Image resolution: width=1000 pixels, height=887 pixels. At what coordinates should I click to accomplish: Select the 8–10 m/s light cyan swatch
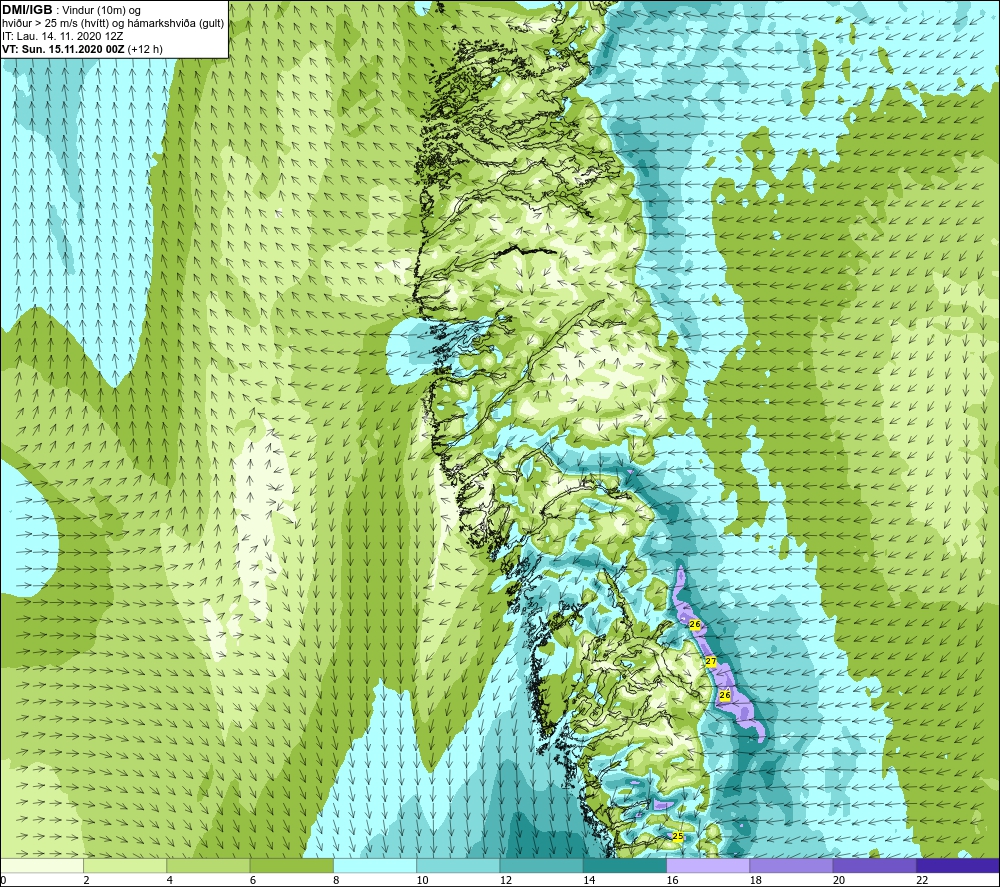click(x=375, y=866)
